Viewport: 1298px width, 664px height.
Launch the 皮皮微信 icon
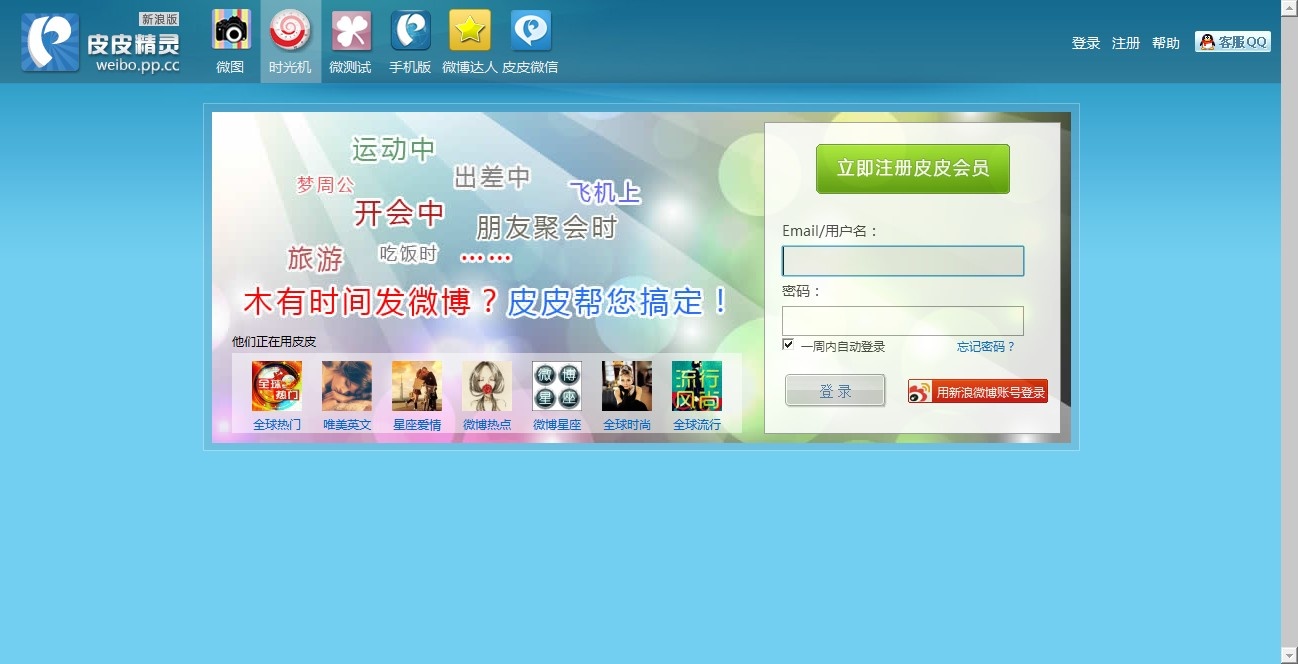point(531,30)
